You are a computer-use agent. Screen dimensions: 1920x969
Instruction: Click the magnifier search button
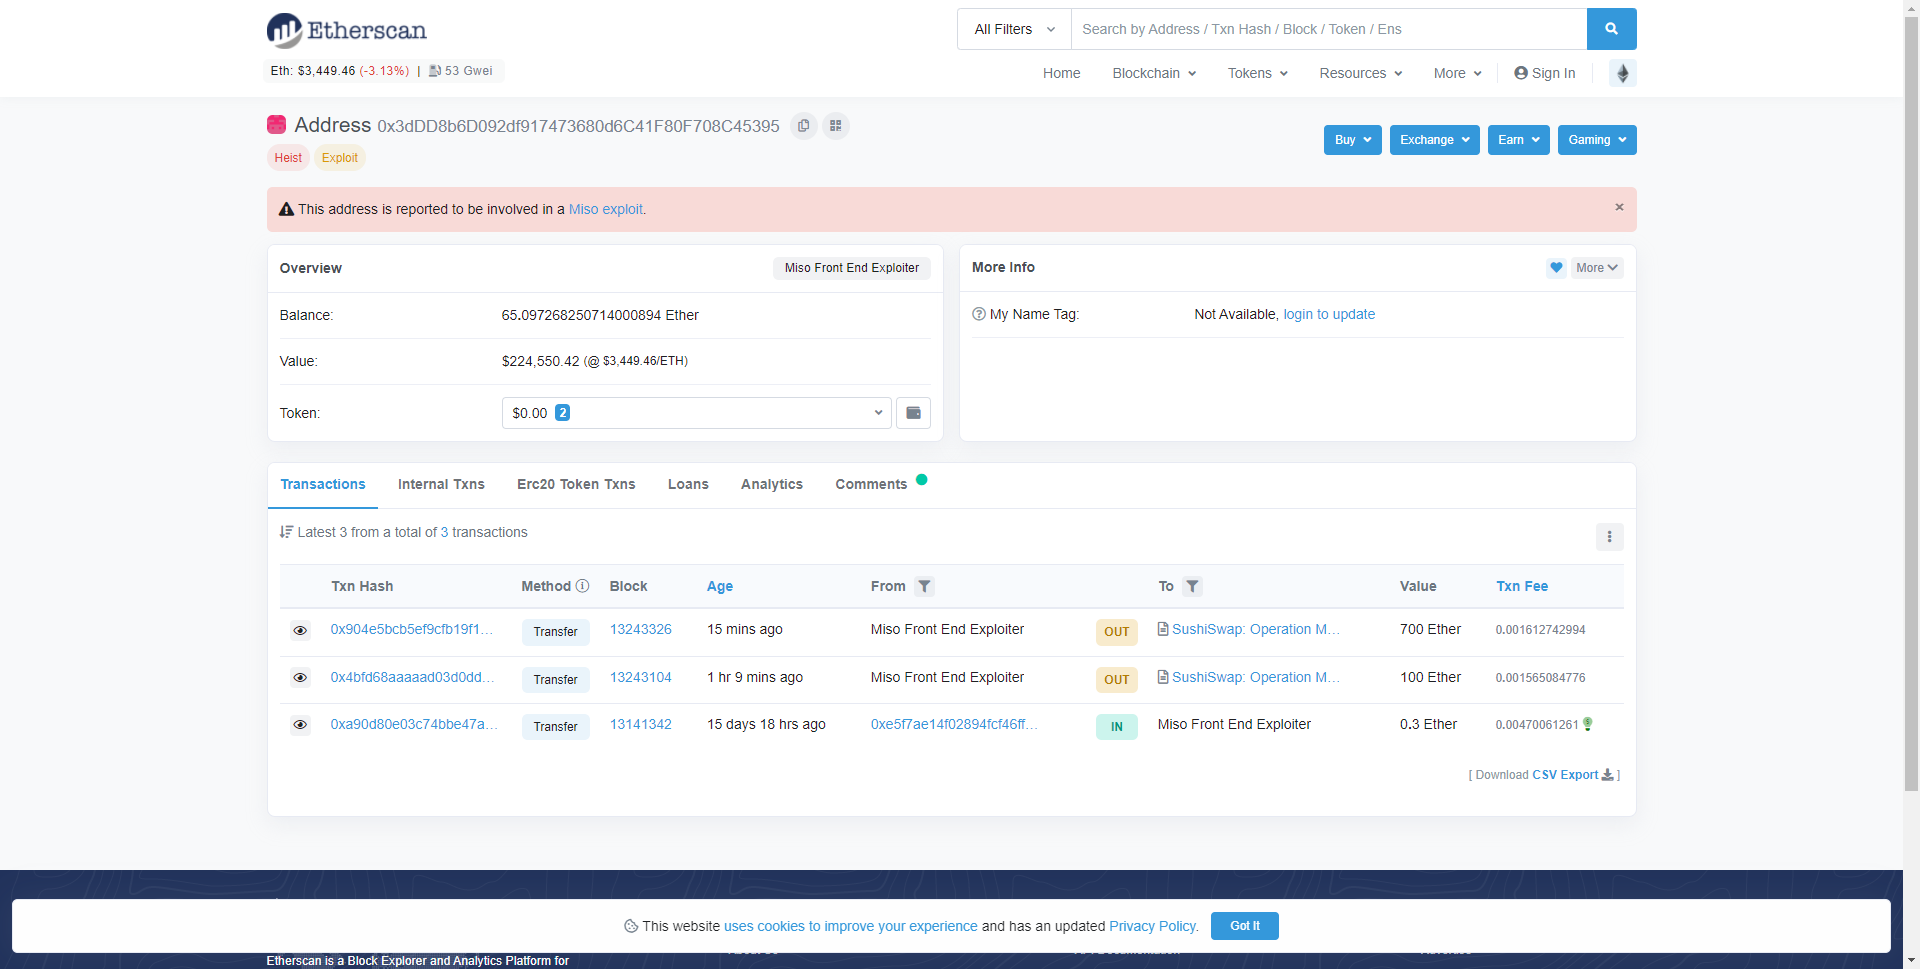[1610, 29]
